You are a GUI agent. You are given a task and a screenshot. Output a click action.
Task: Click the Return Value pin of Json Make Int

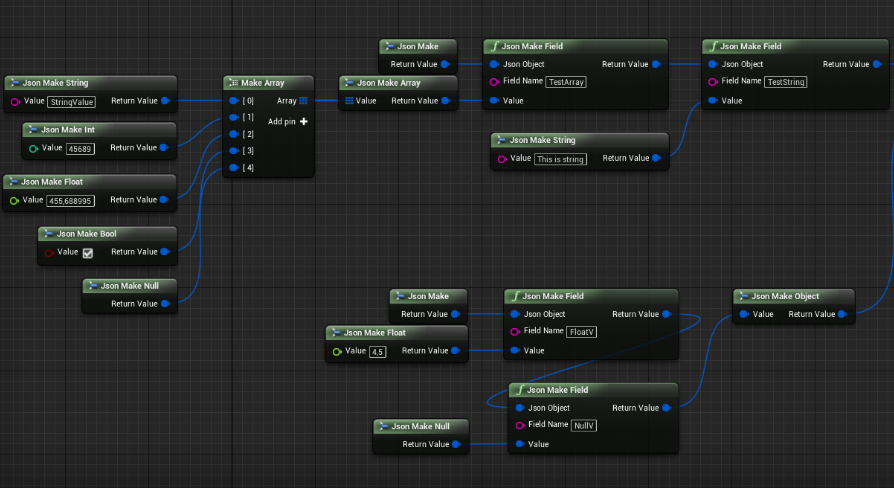(x=166, y=148)
